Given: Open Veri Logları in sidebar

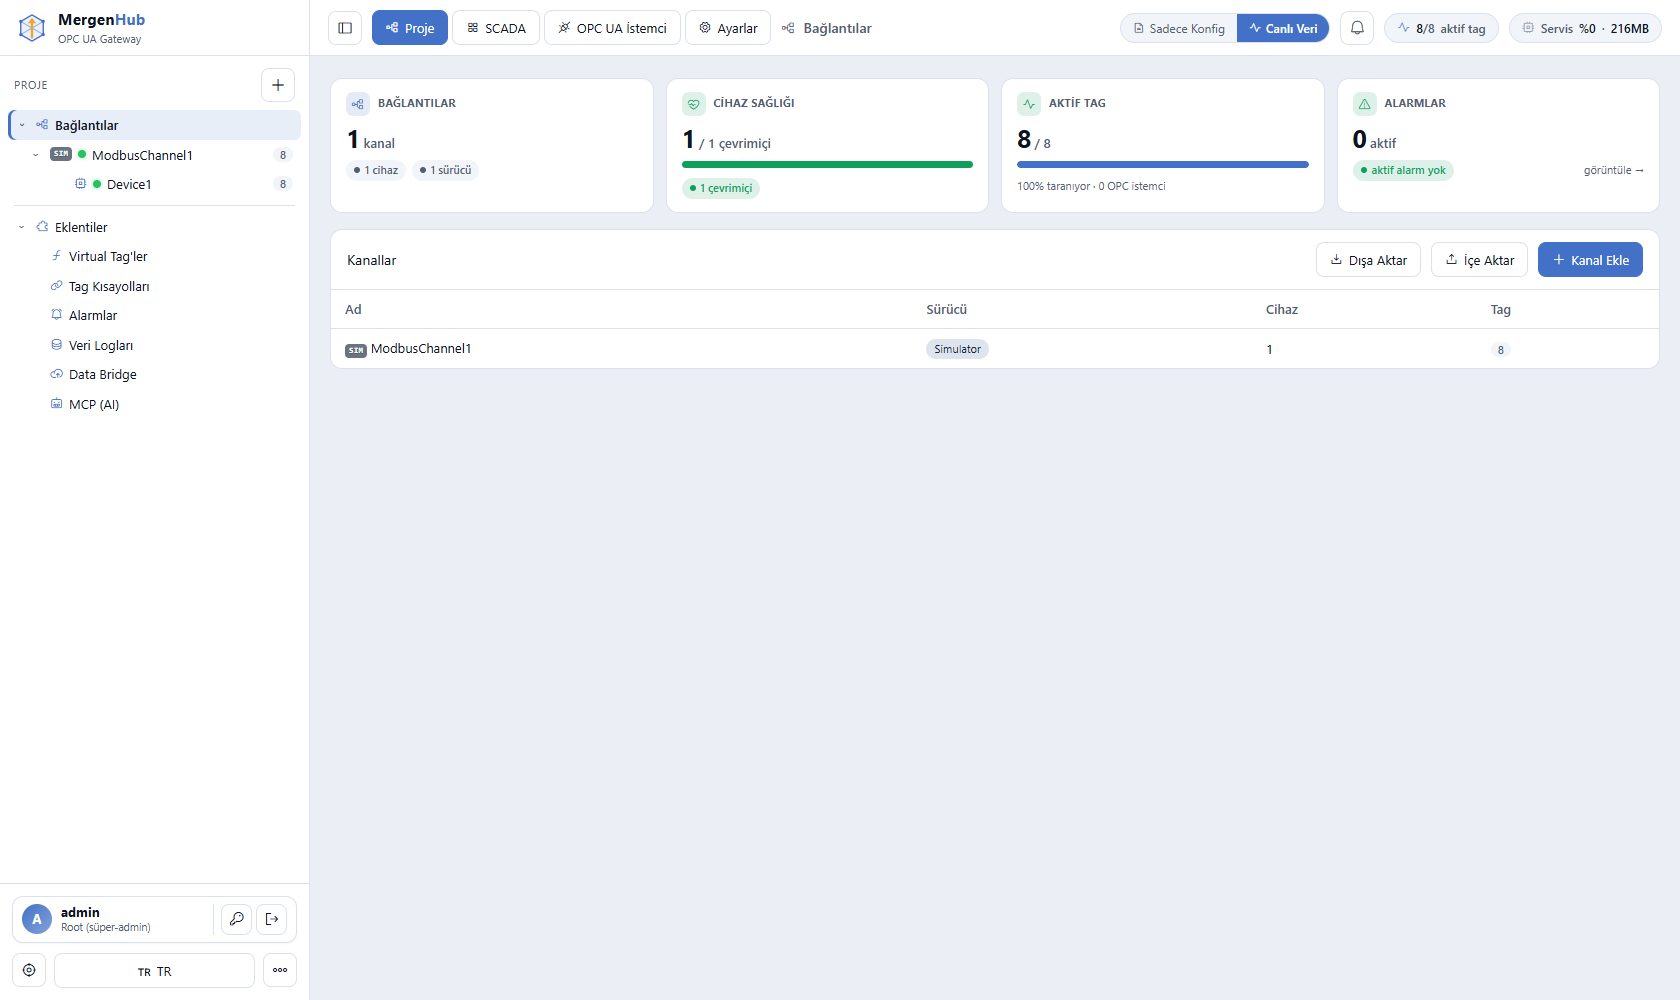Looking at the screenshot, I should [101, 345].
